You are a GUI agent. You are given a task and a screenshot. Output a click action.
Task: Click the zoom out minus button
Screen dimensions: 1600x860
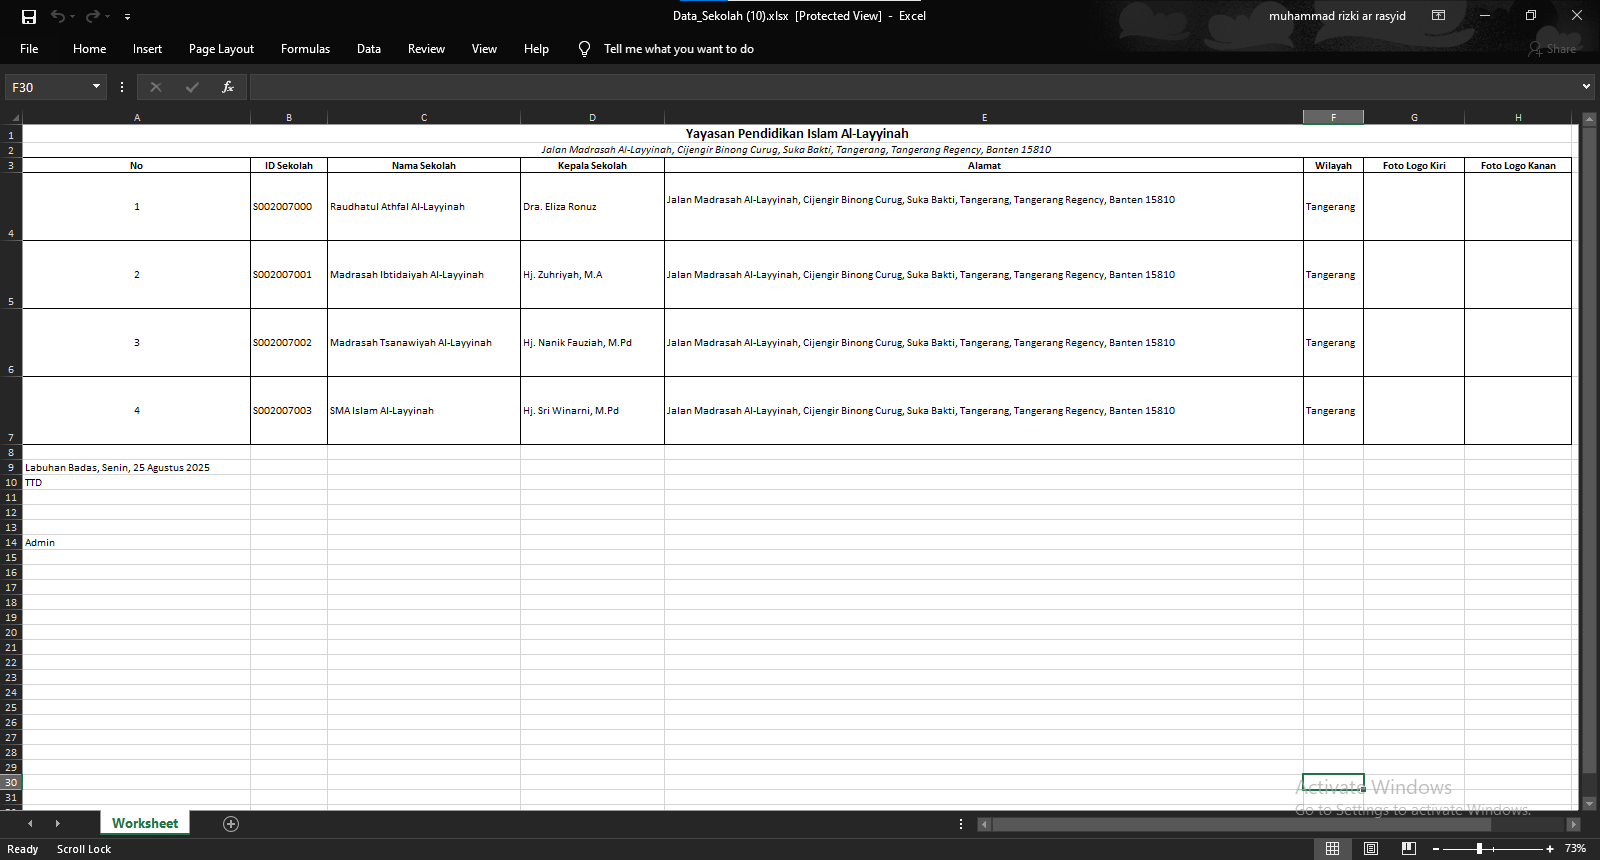[x=1436, y=849]
